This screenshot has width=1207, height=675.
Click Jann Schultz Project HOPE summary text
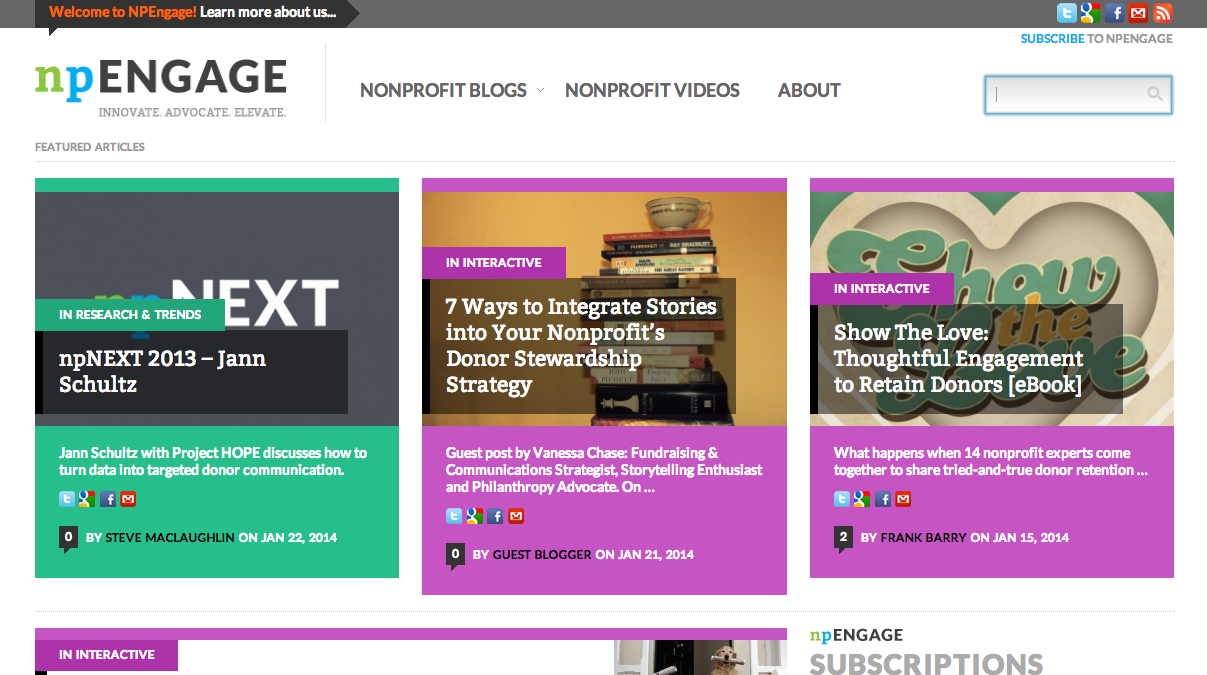coord(213,461)
